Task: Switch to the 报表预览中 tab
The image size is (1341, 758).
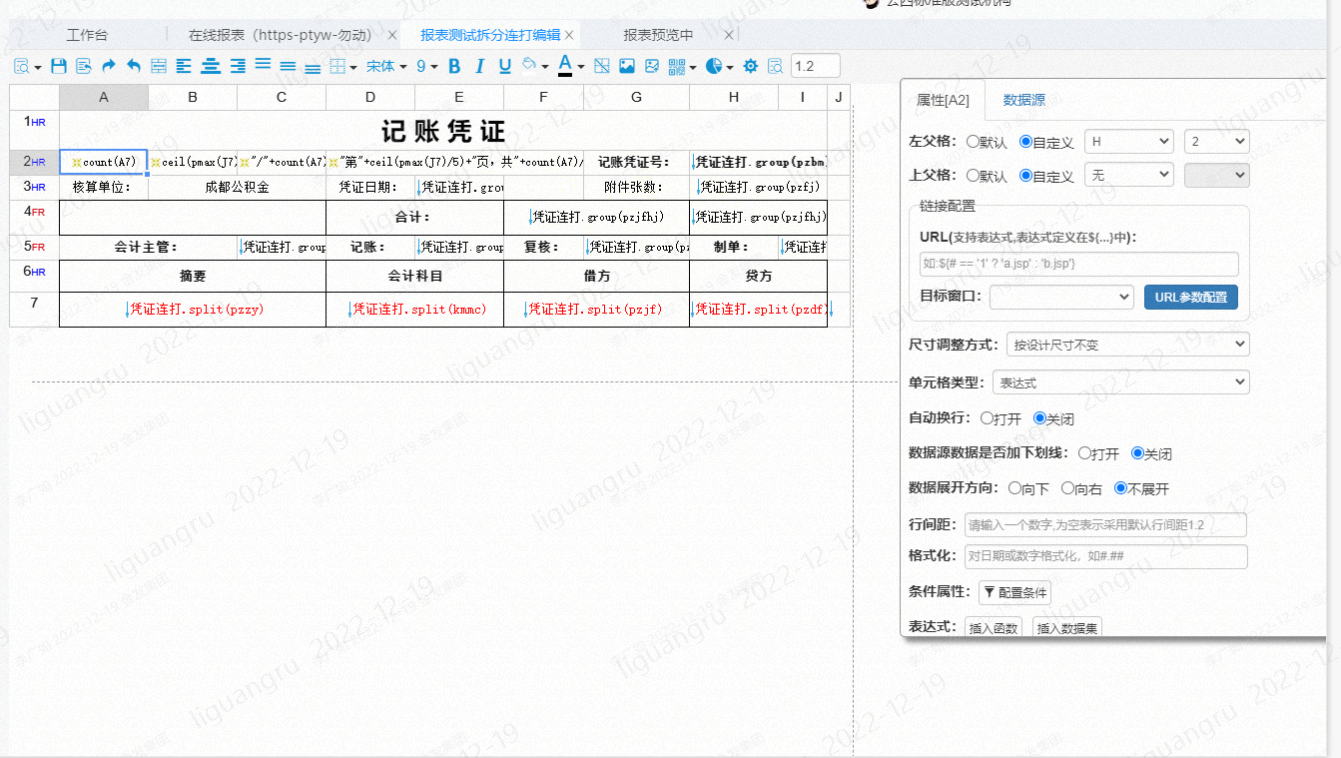Action: (658, 35)
